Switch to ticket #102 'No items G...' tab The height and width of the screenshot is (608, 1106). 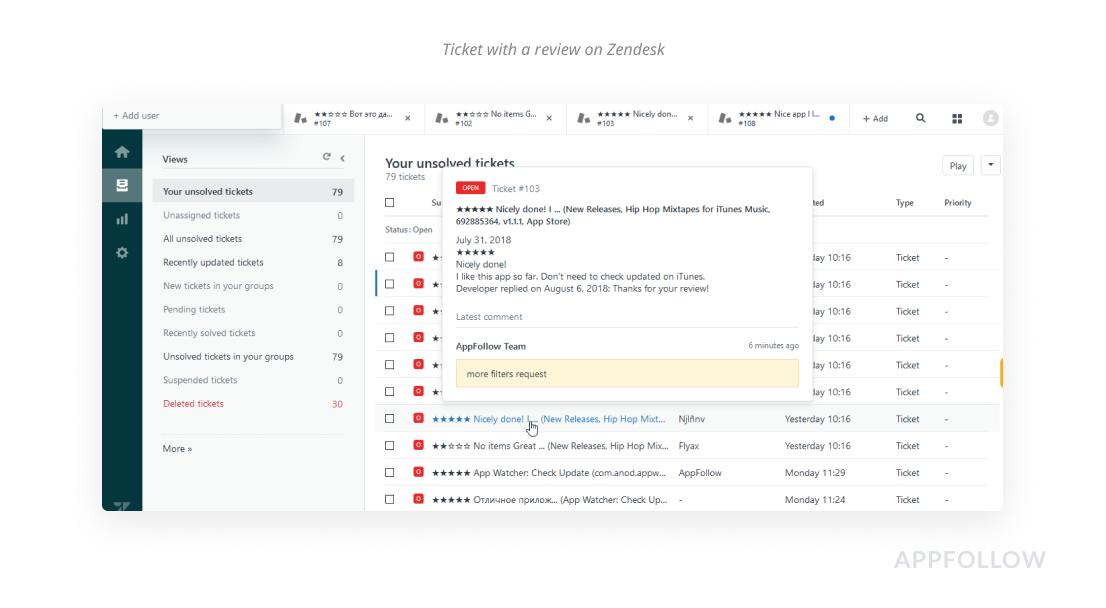(x=490, y=118)
